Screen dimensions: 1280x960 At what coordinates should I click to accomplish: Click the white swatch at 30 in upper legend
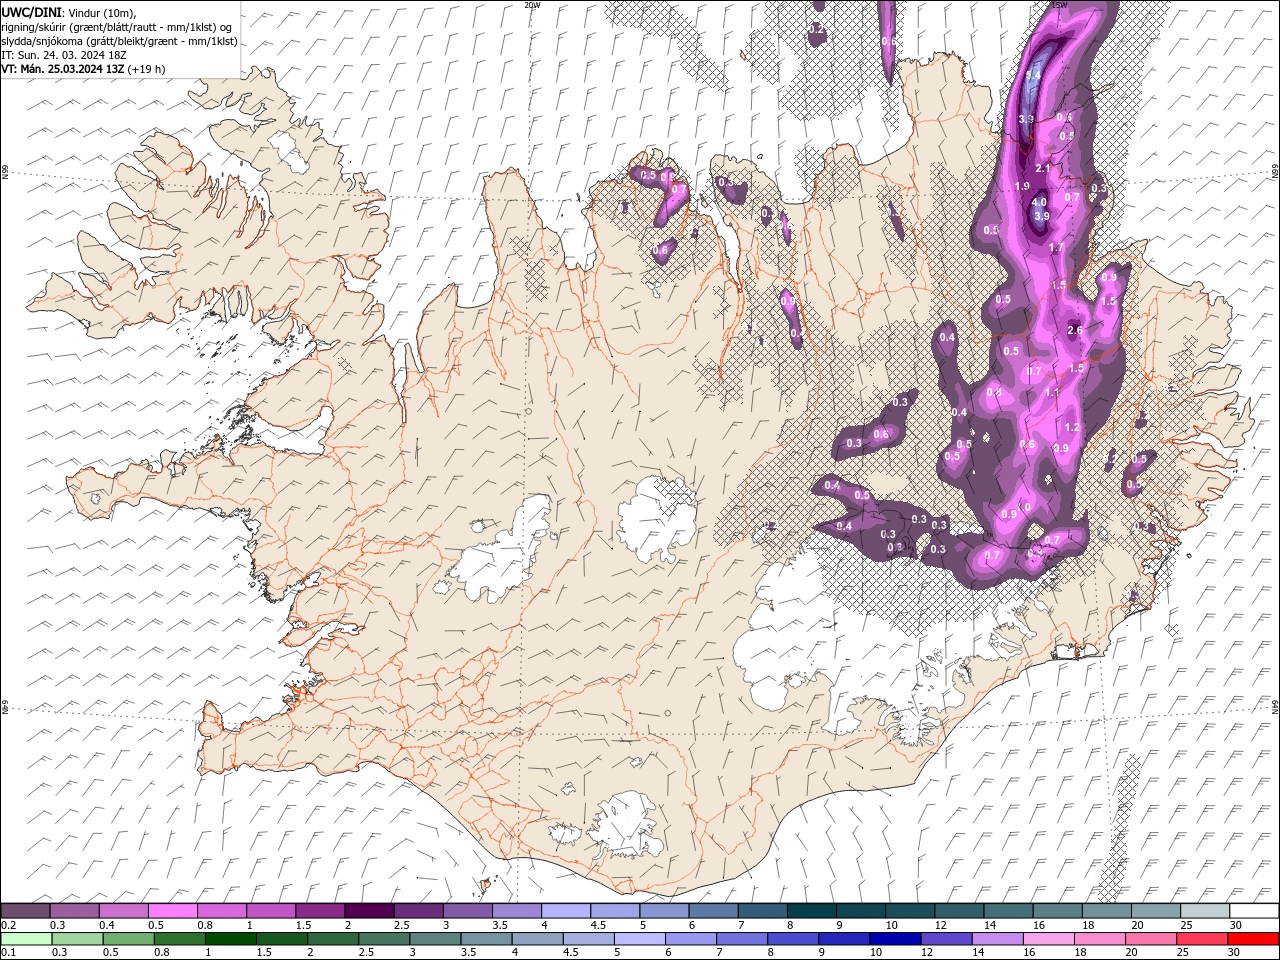[x=1254, y=911]
